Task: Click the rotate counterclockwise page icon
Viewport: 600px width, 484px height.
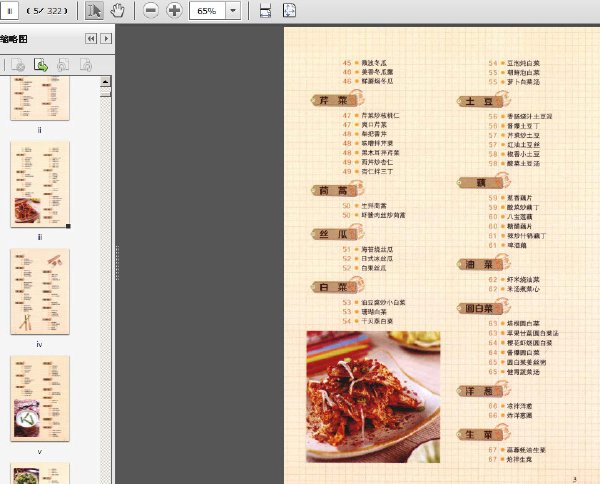Action: click(x=63, y=65)
